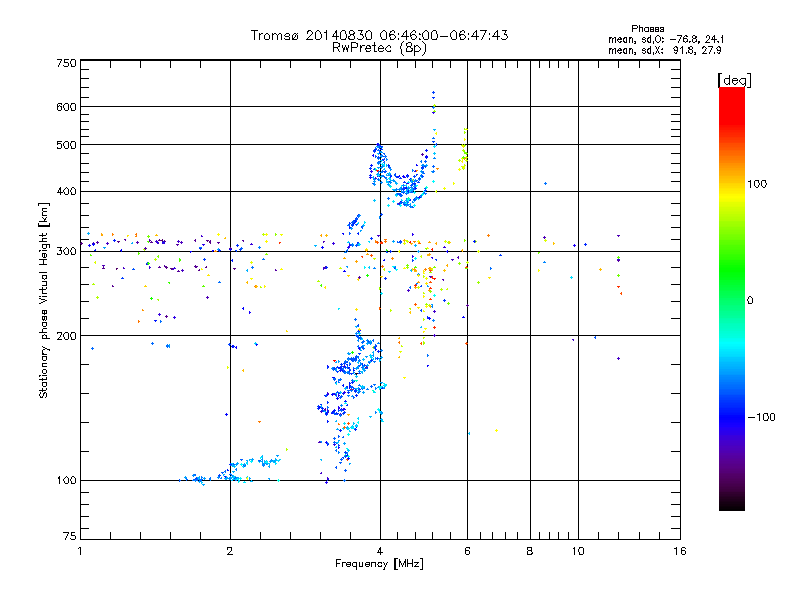Click the colorbar tick label '100'
This screenshot has width=800, height=600.
tap(757, 184)
